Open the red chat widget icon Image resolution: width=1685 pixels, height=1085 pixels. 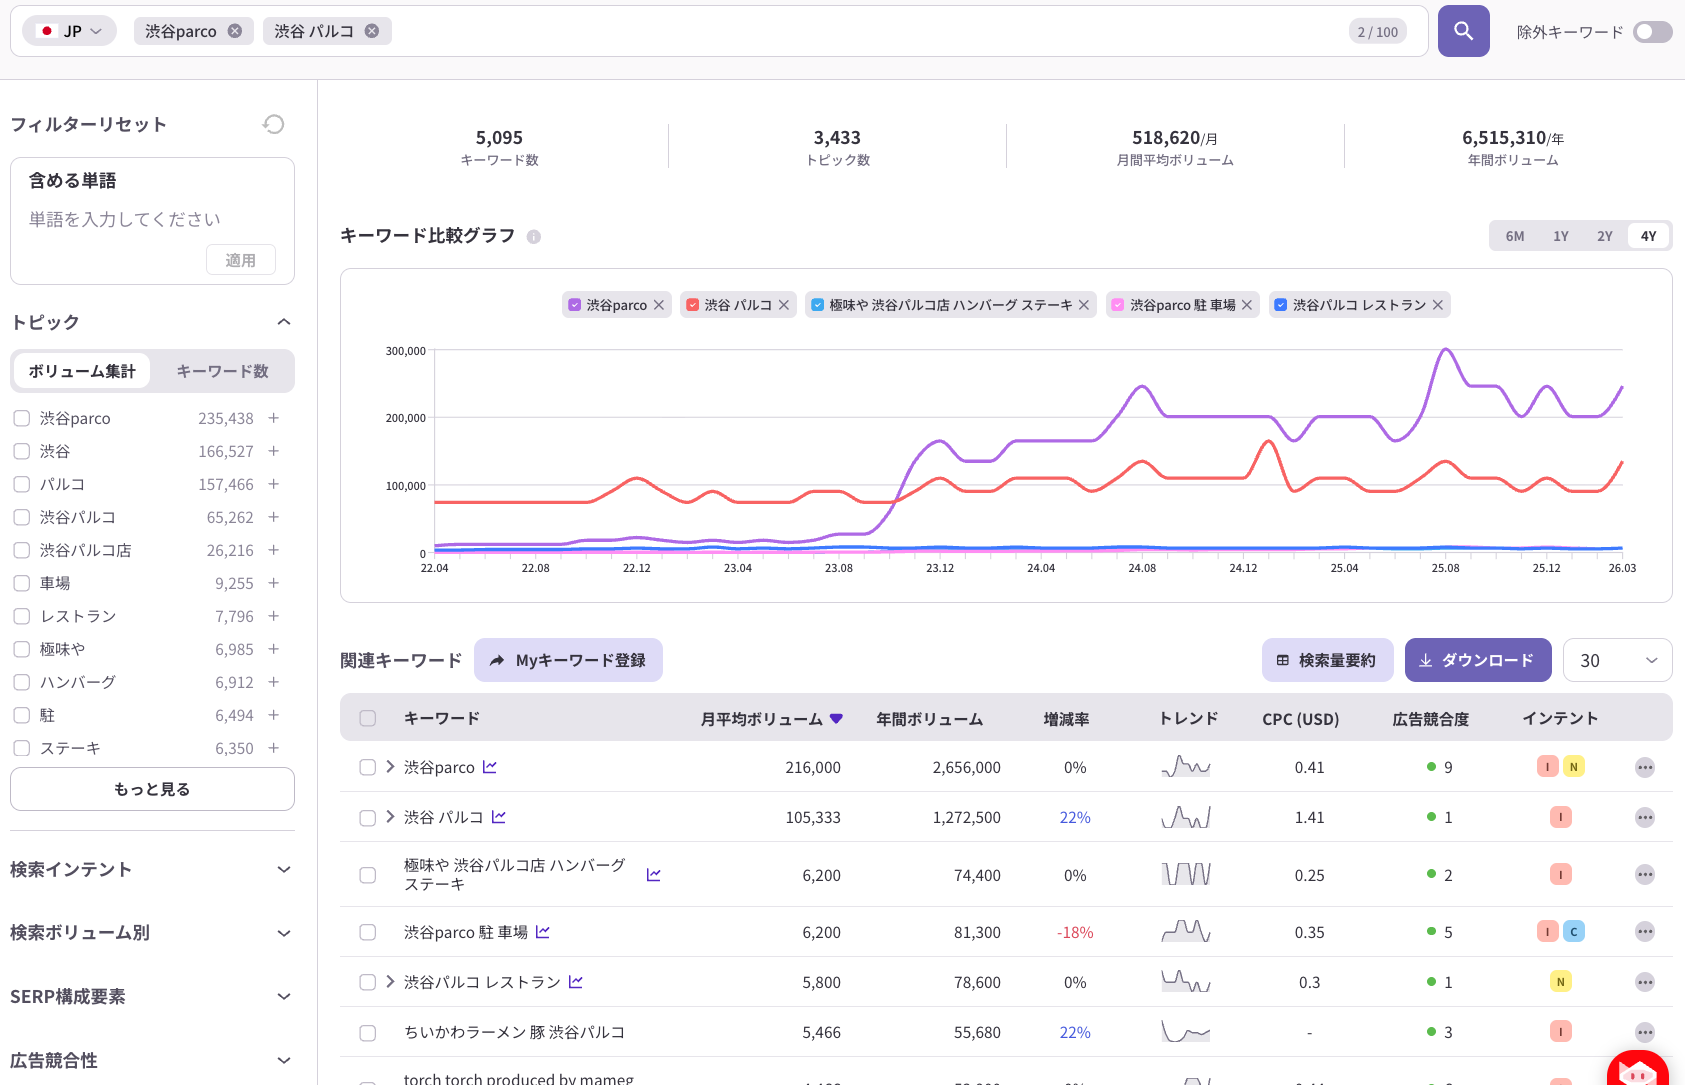pos(1638,1070)
